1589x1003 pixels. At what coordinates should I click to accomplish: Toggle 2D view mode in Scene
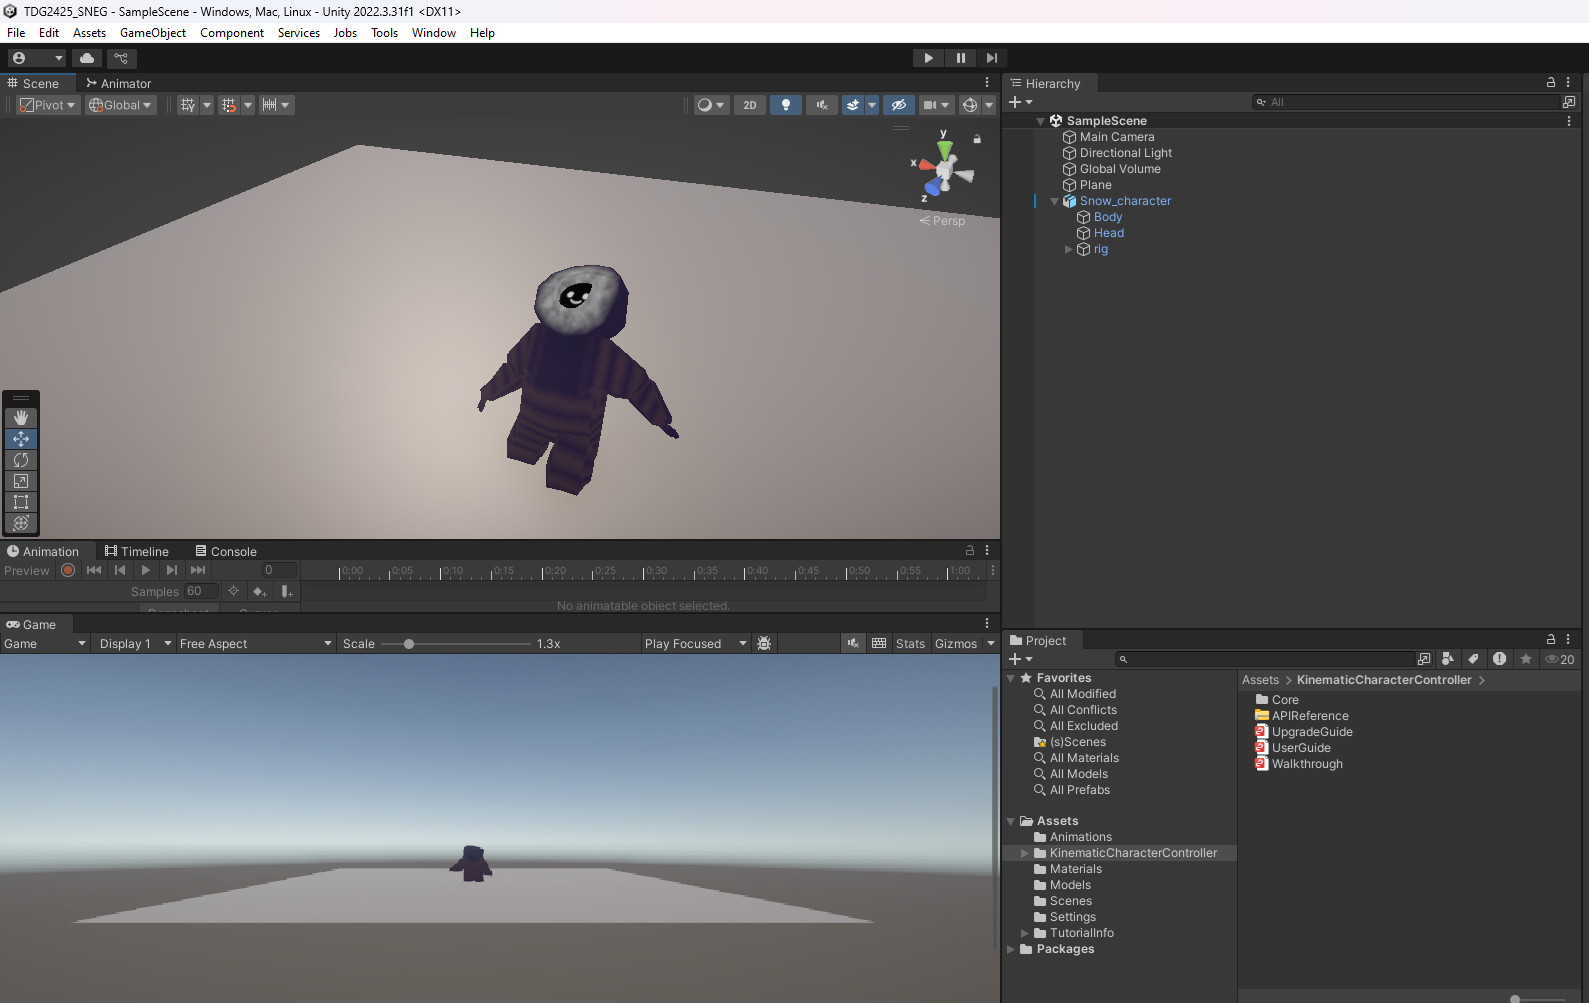coord(750,105)
